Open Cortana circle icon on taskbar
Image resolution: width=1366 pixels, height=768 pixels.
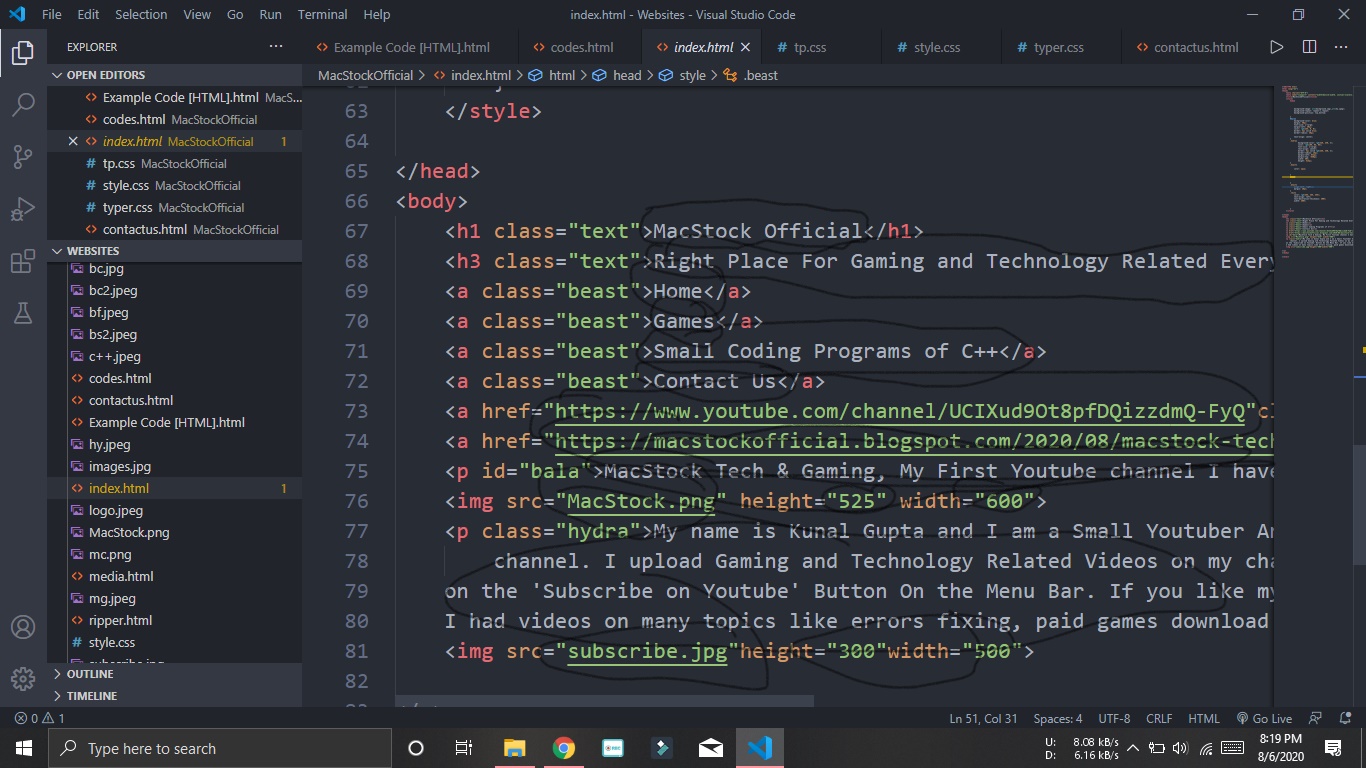click(416, 748)
